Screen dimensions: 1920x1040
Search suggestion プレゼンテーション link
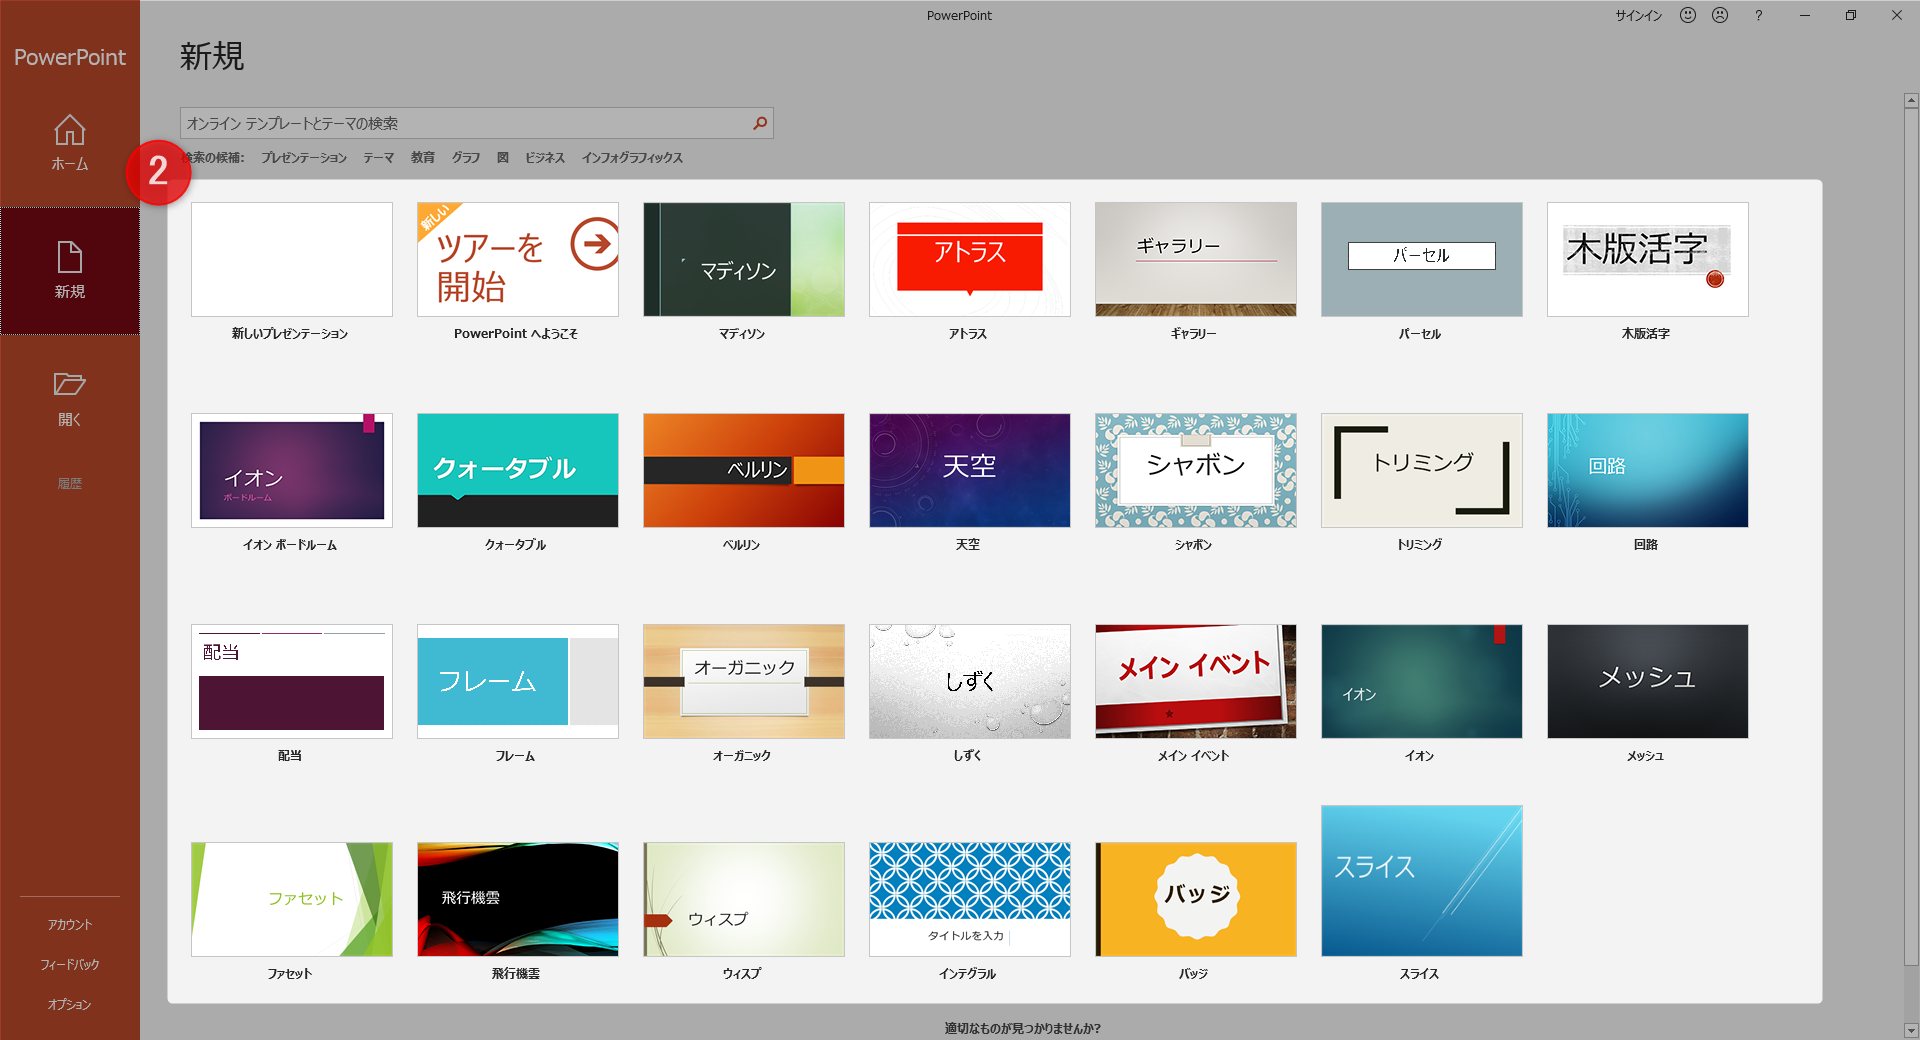(x=304, y=158)
